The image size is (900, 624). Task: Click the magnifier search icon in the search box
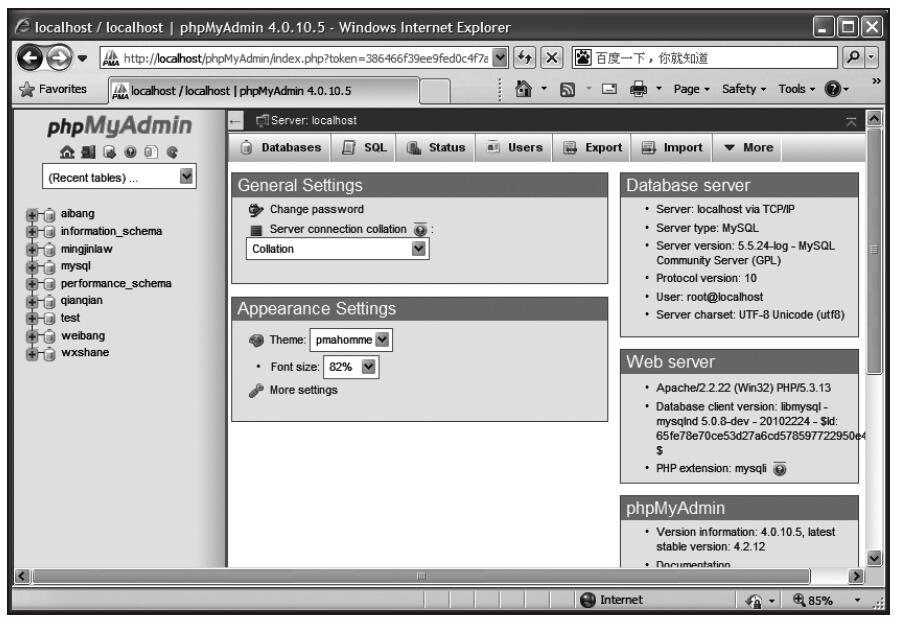pyautogui.click(x=854, y=57)
